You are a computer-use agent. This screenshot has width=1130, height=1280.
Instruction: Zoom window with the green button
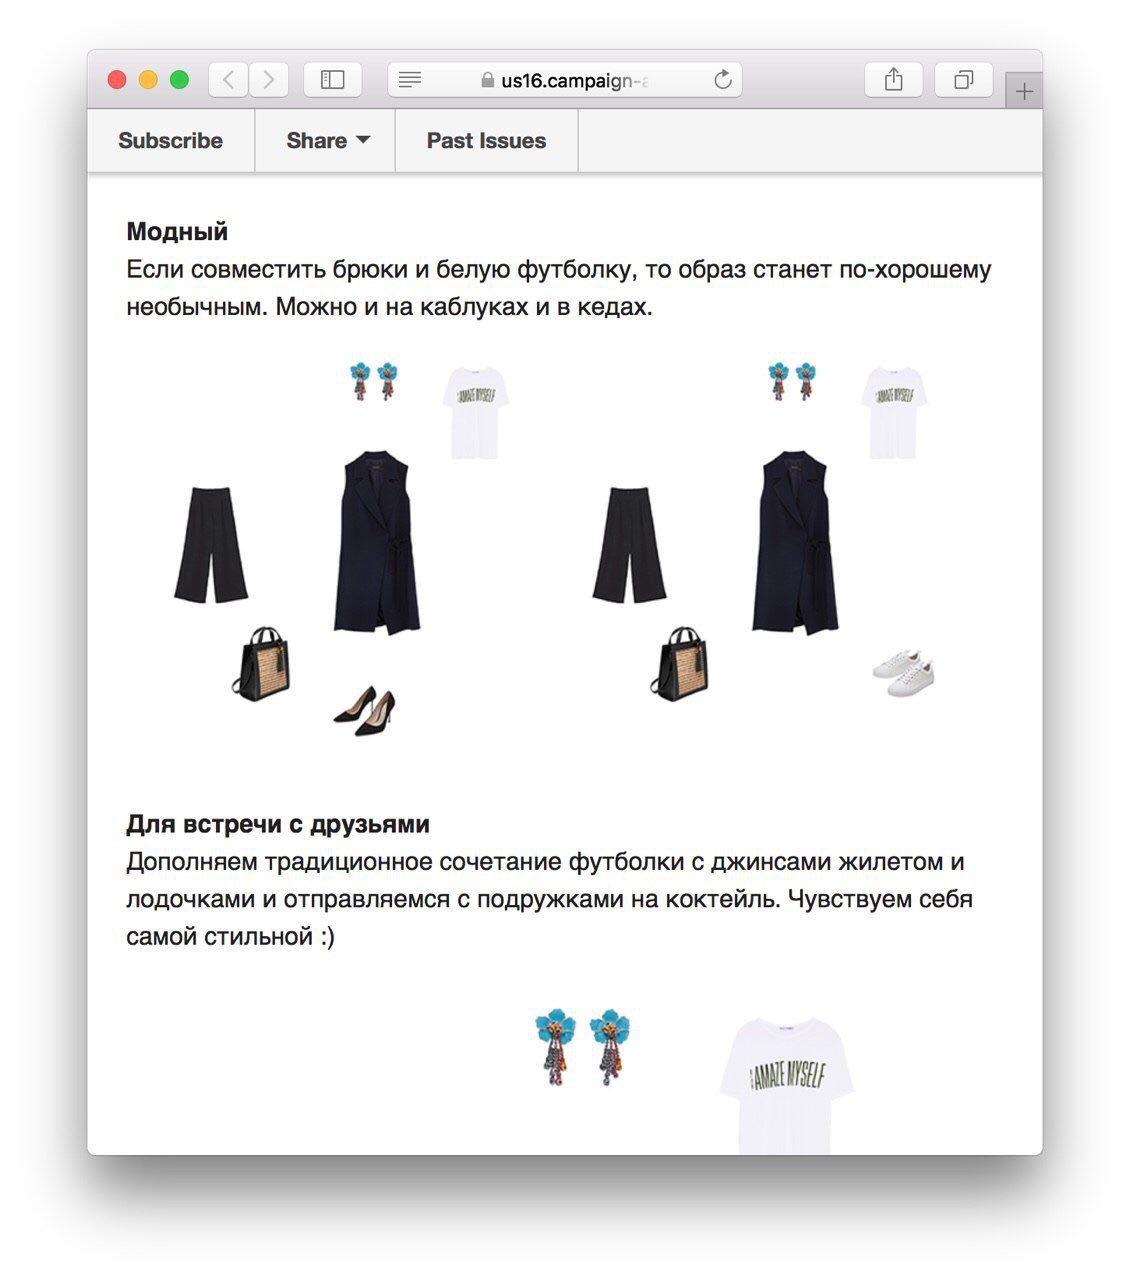(180, 80)
